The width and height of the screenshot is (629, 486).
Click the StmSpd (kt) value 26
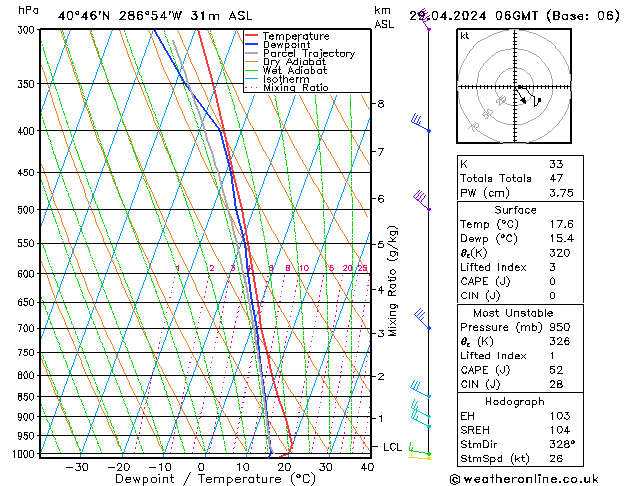click(556, 459)
